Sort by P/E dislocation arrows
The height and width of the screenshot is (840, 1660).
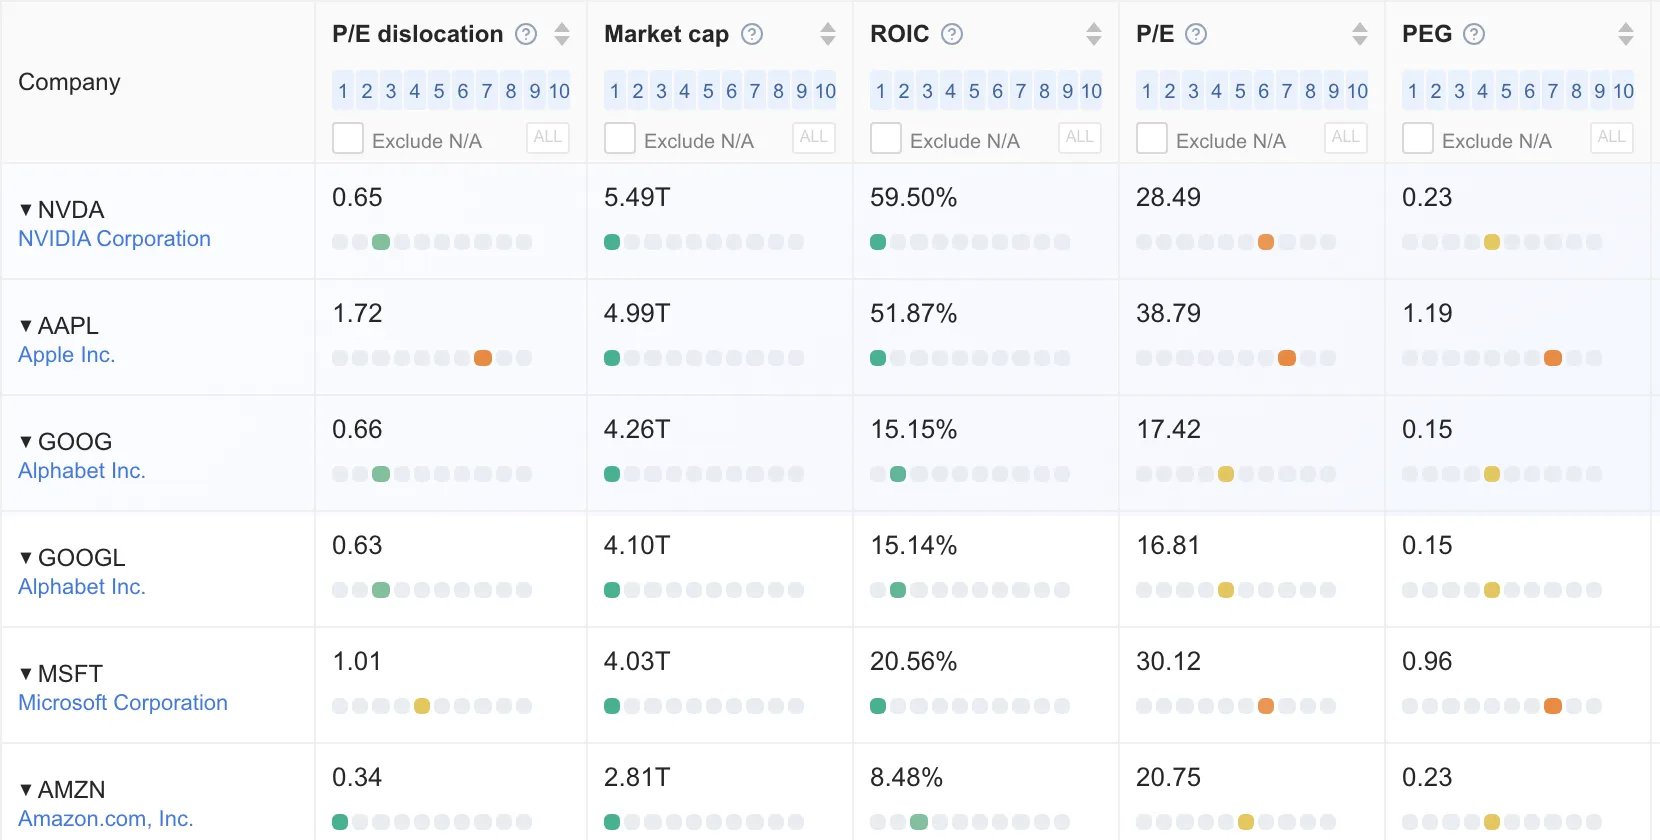point(562,34)
